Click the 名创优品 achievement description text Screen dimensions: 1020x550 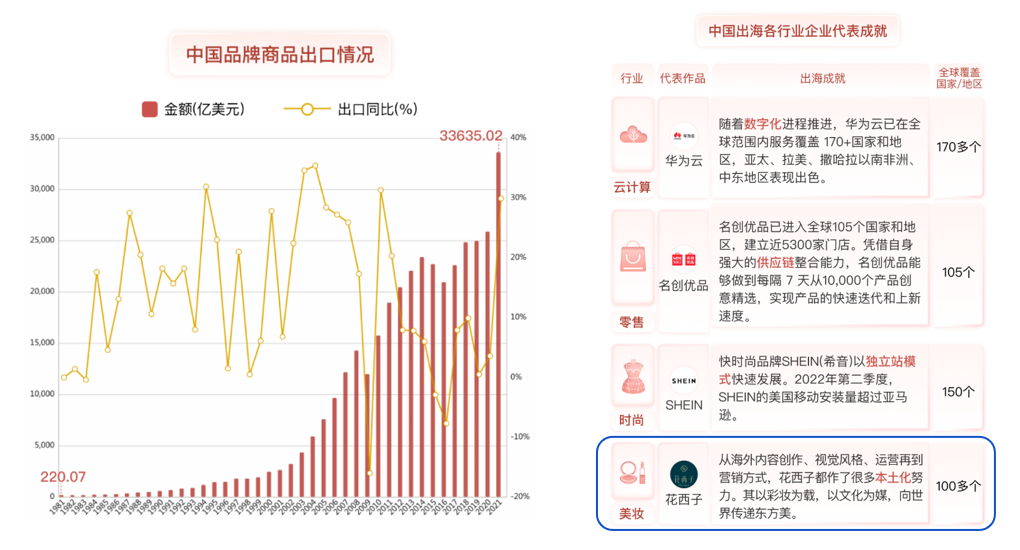(x=820, y=271)
